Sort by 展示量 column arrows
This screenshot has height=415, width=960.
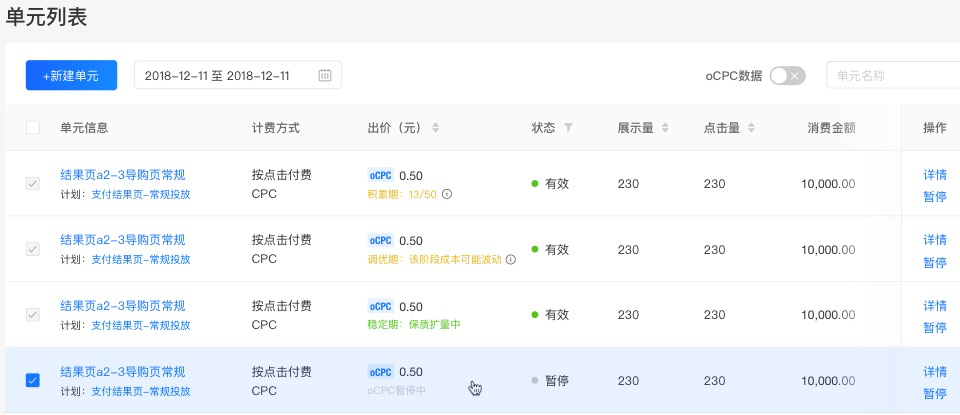point(665,128)
